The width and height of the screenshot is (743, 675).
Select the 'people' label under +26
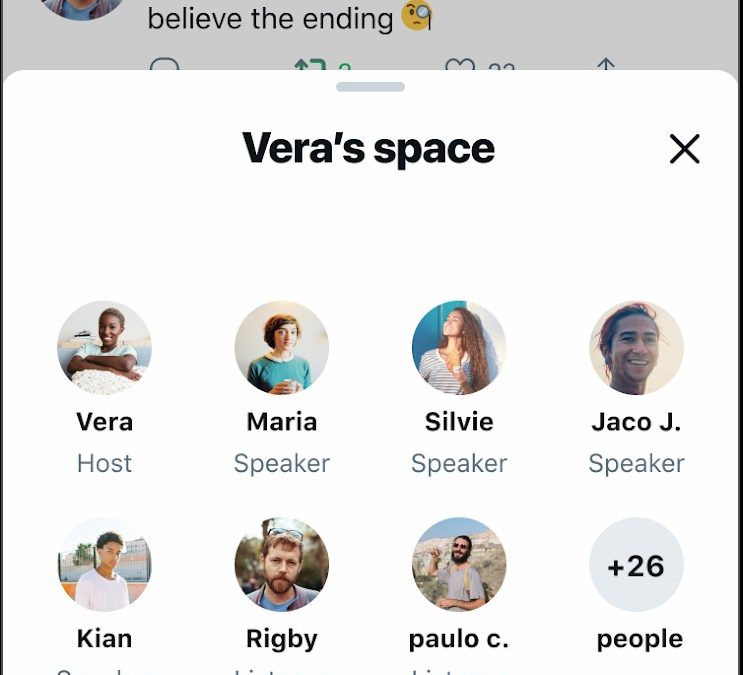coord(640,639)
